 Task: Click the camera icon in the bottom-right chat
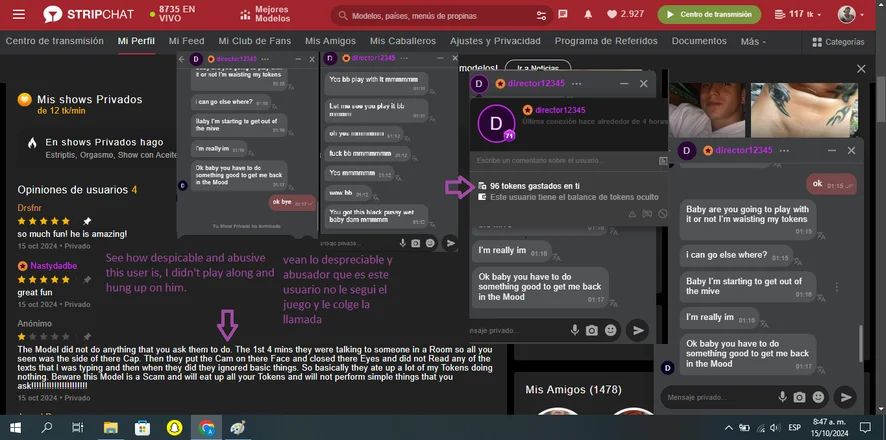[800, 397]
